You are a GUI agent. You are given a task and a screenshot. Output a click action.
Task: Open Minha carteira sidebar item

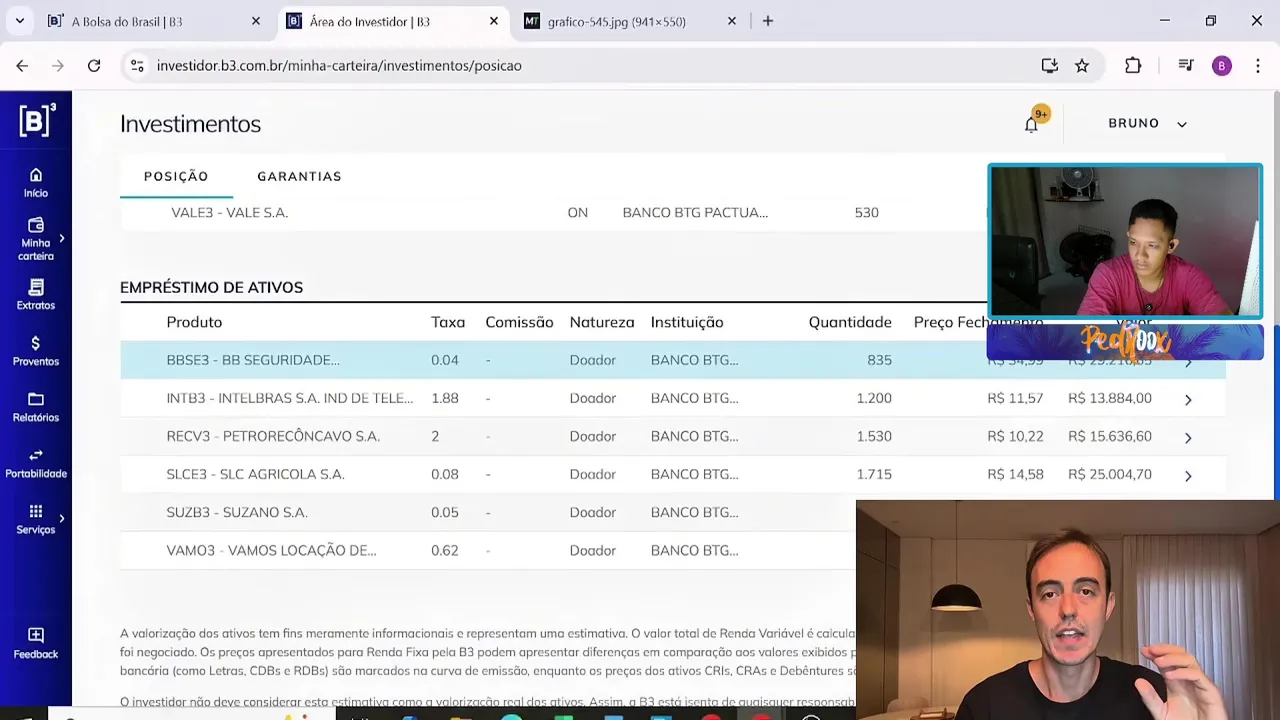(36, 240)
